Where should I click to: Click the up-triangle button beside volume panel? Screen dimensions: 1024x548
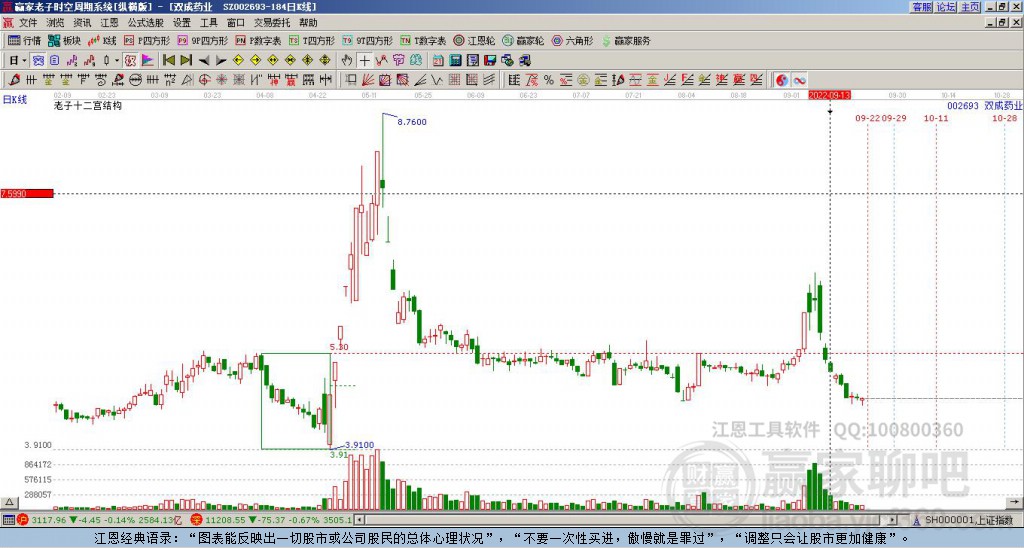click(x=8, y=502)
